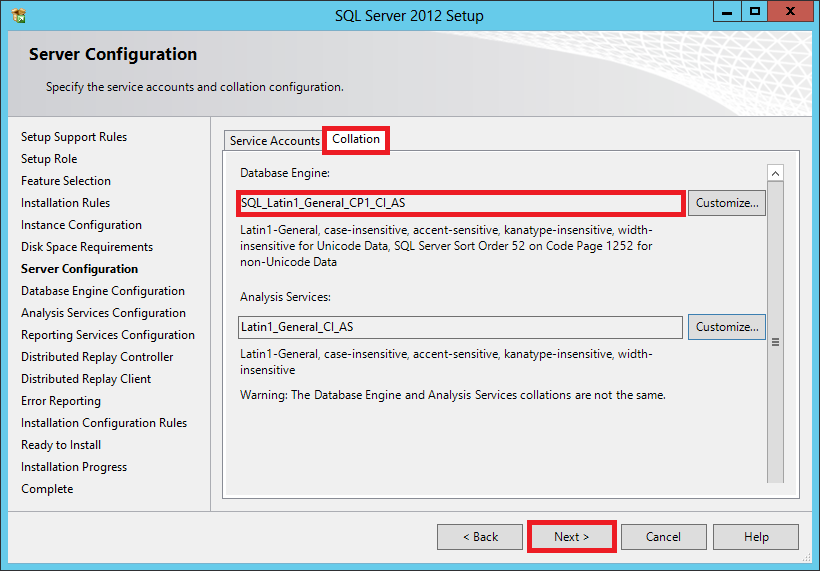Open Help for setup
This screenshot has width=820, height=571.
coord(756,537)
